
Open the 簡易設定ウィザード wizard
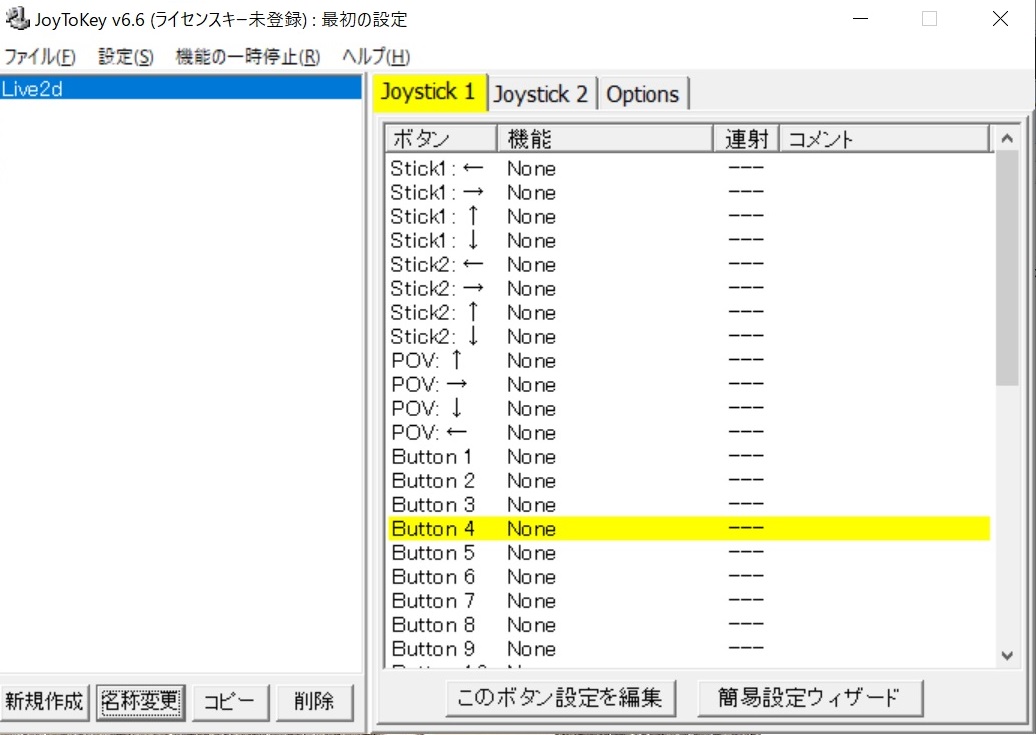click(x=811, y=701)
